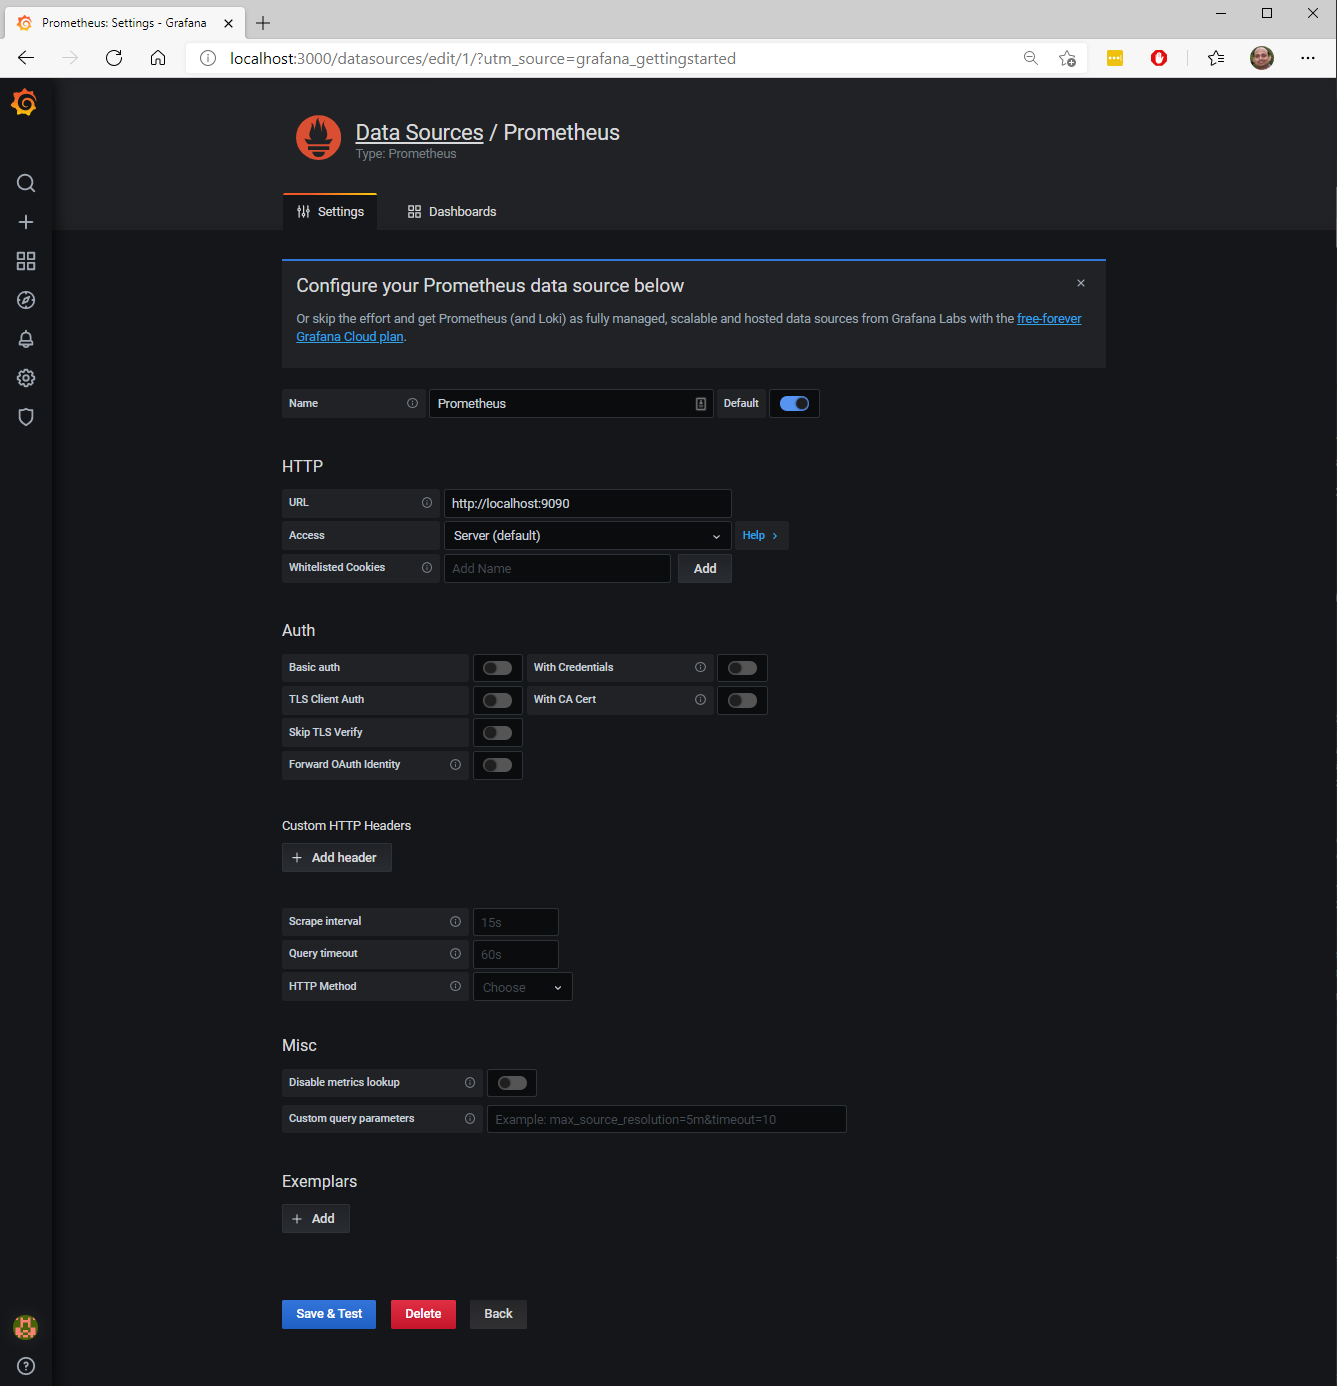1337x1386 pixels.
Task: Enable the Basic auth toggle
Action: pyautogui.click(x=497, y=668)
